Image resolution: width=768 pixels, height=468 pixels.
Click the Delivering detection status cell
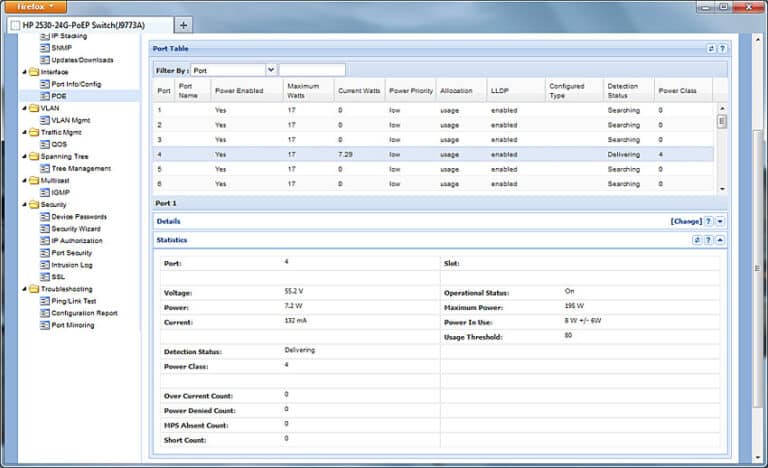point(624,154)
